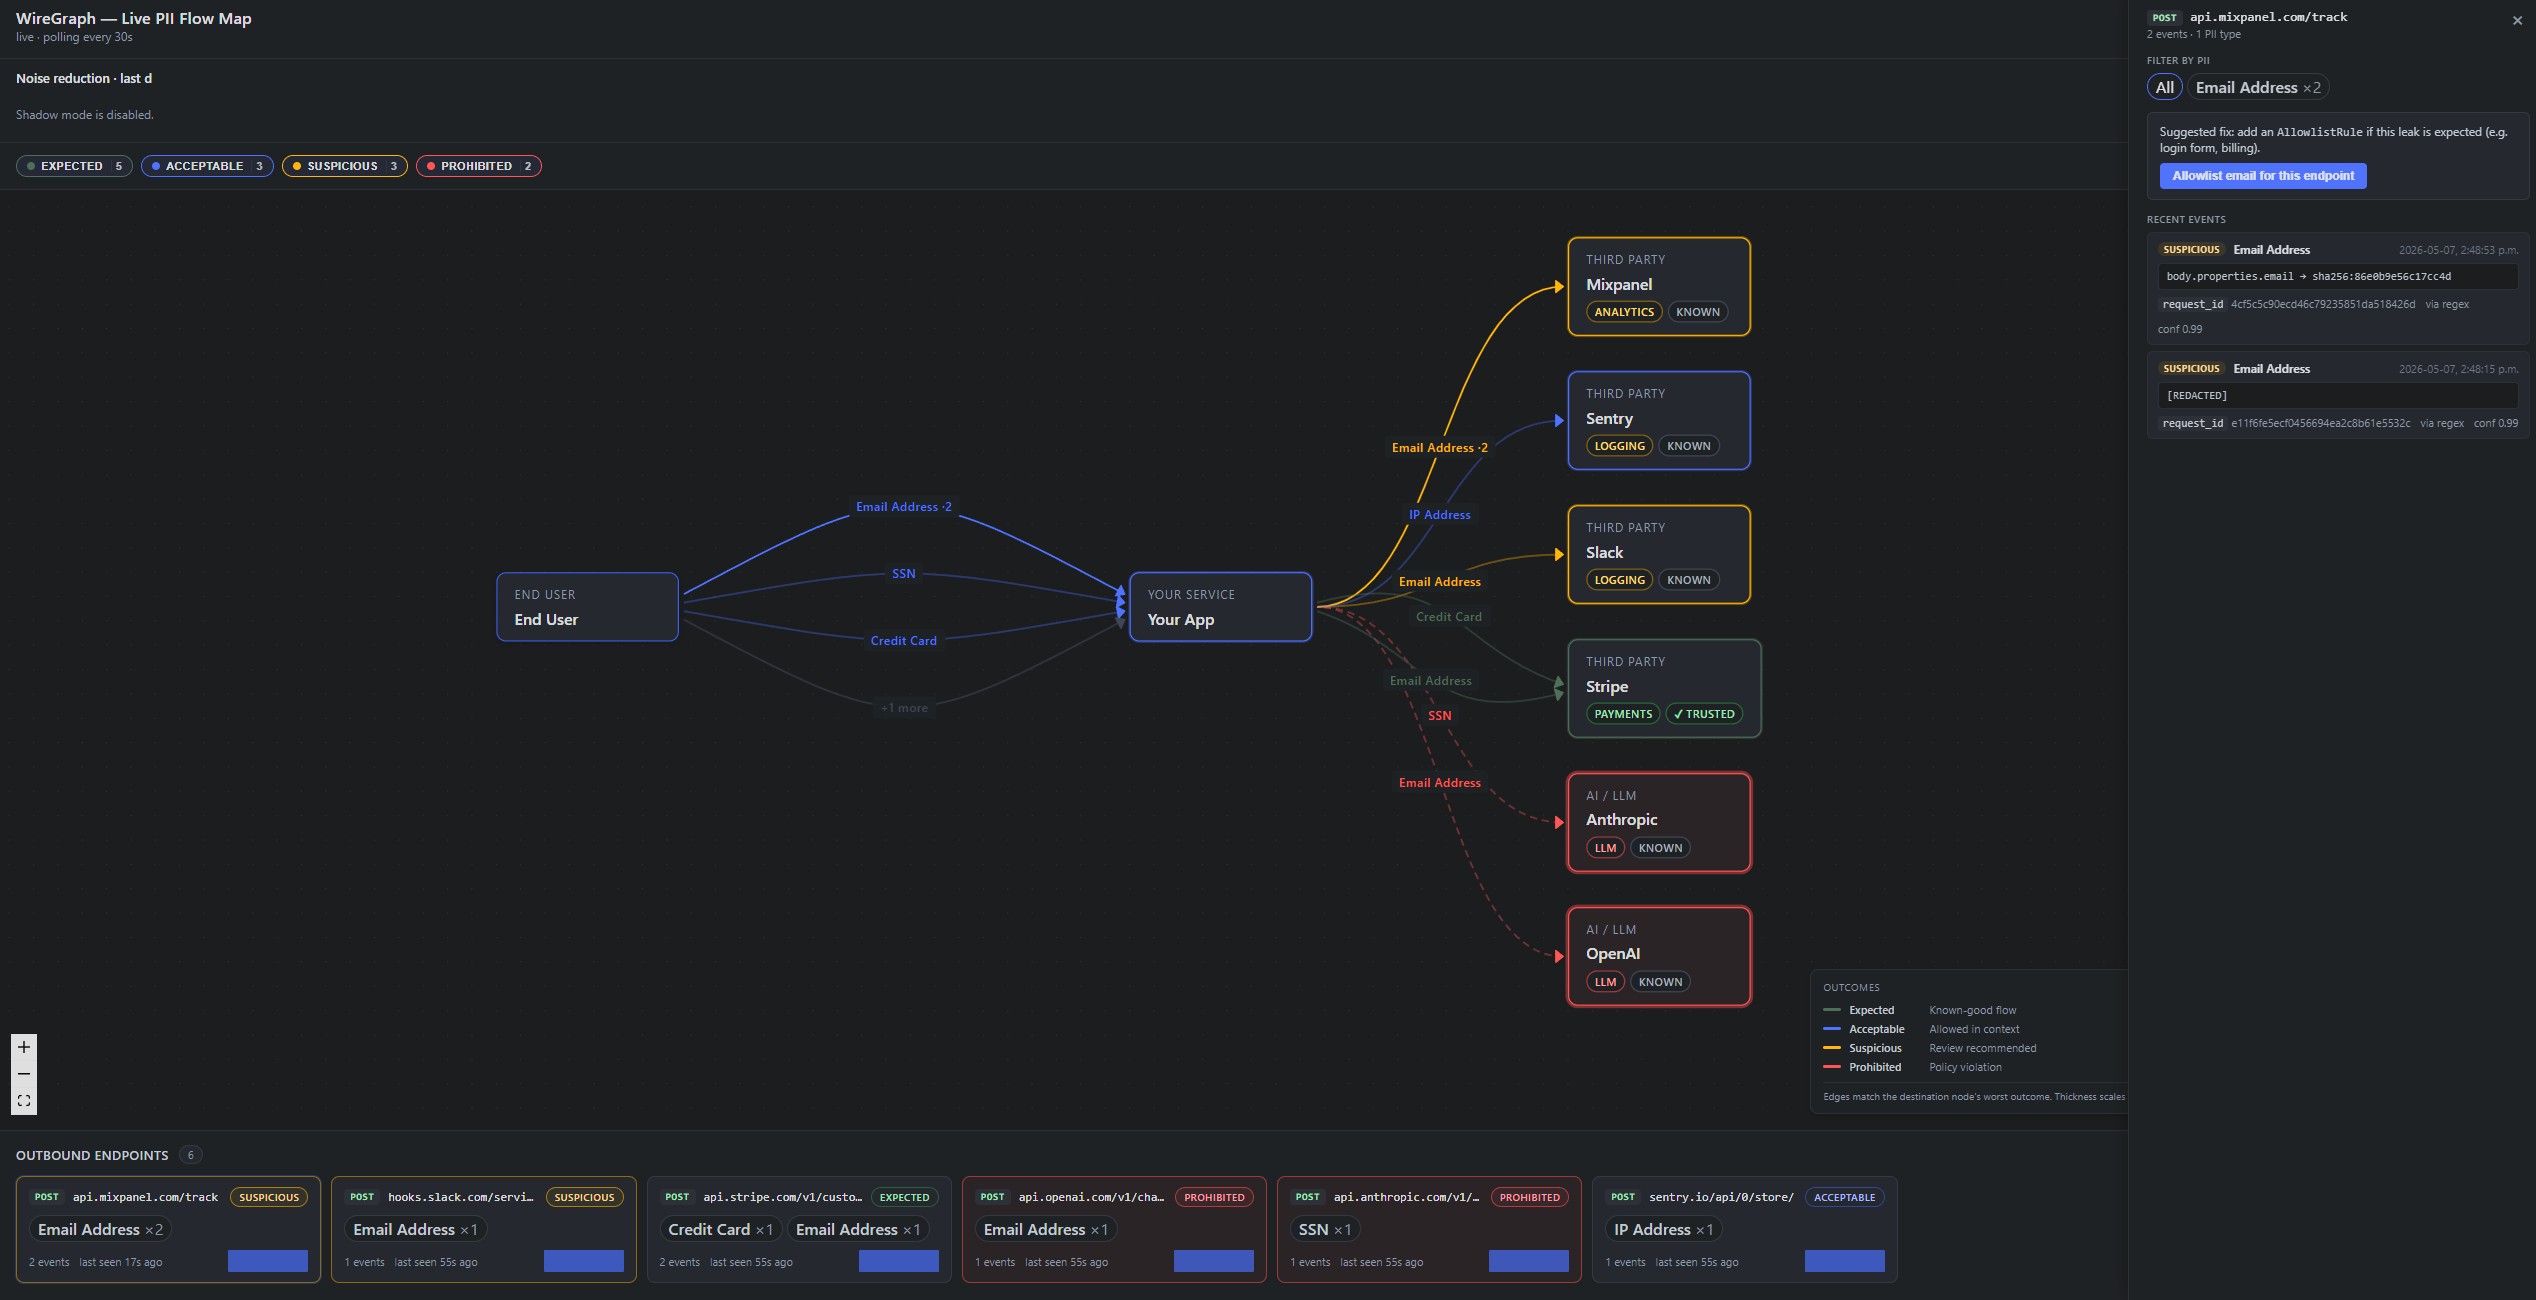2536x1300 pixels.
Task: Click request_id 4cf5c5c90ecd… value
Action: point(2322,305)
